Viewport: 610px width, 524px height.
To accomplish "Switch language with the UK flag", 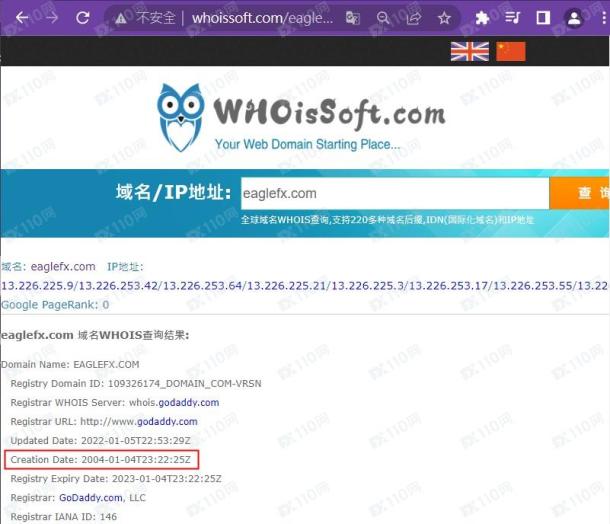I will [x=470, y=51].
